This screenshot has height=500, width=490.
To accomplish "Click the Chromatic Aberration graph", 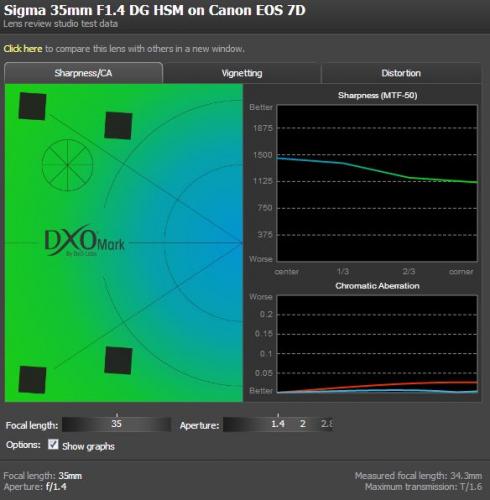I will tap(377, 344).
